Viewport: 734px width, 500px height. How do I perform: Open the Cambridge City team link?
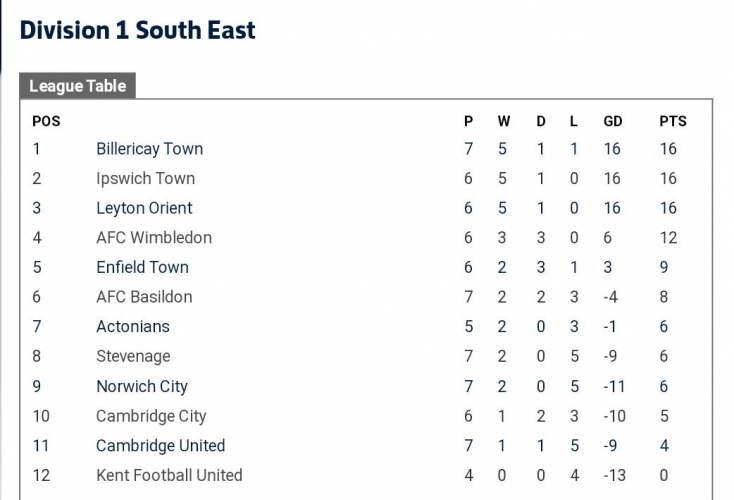[x=151, y=416]
